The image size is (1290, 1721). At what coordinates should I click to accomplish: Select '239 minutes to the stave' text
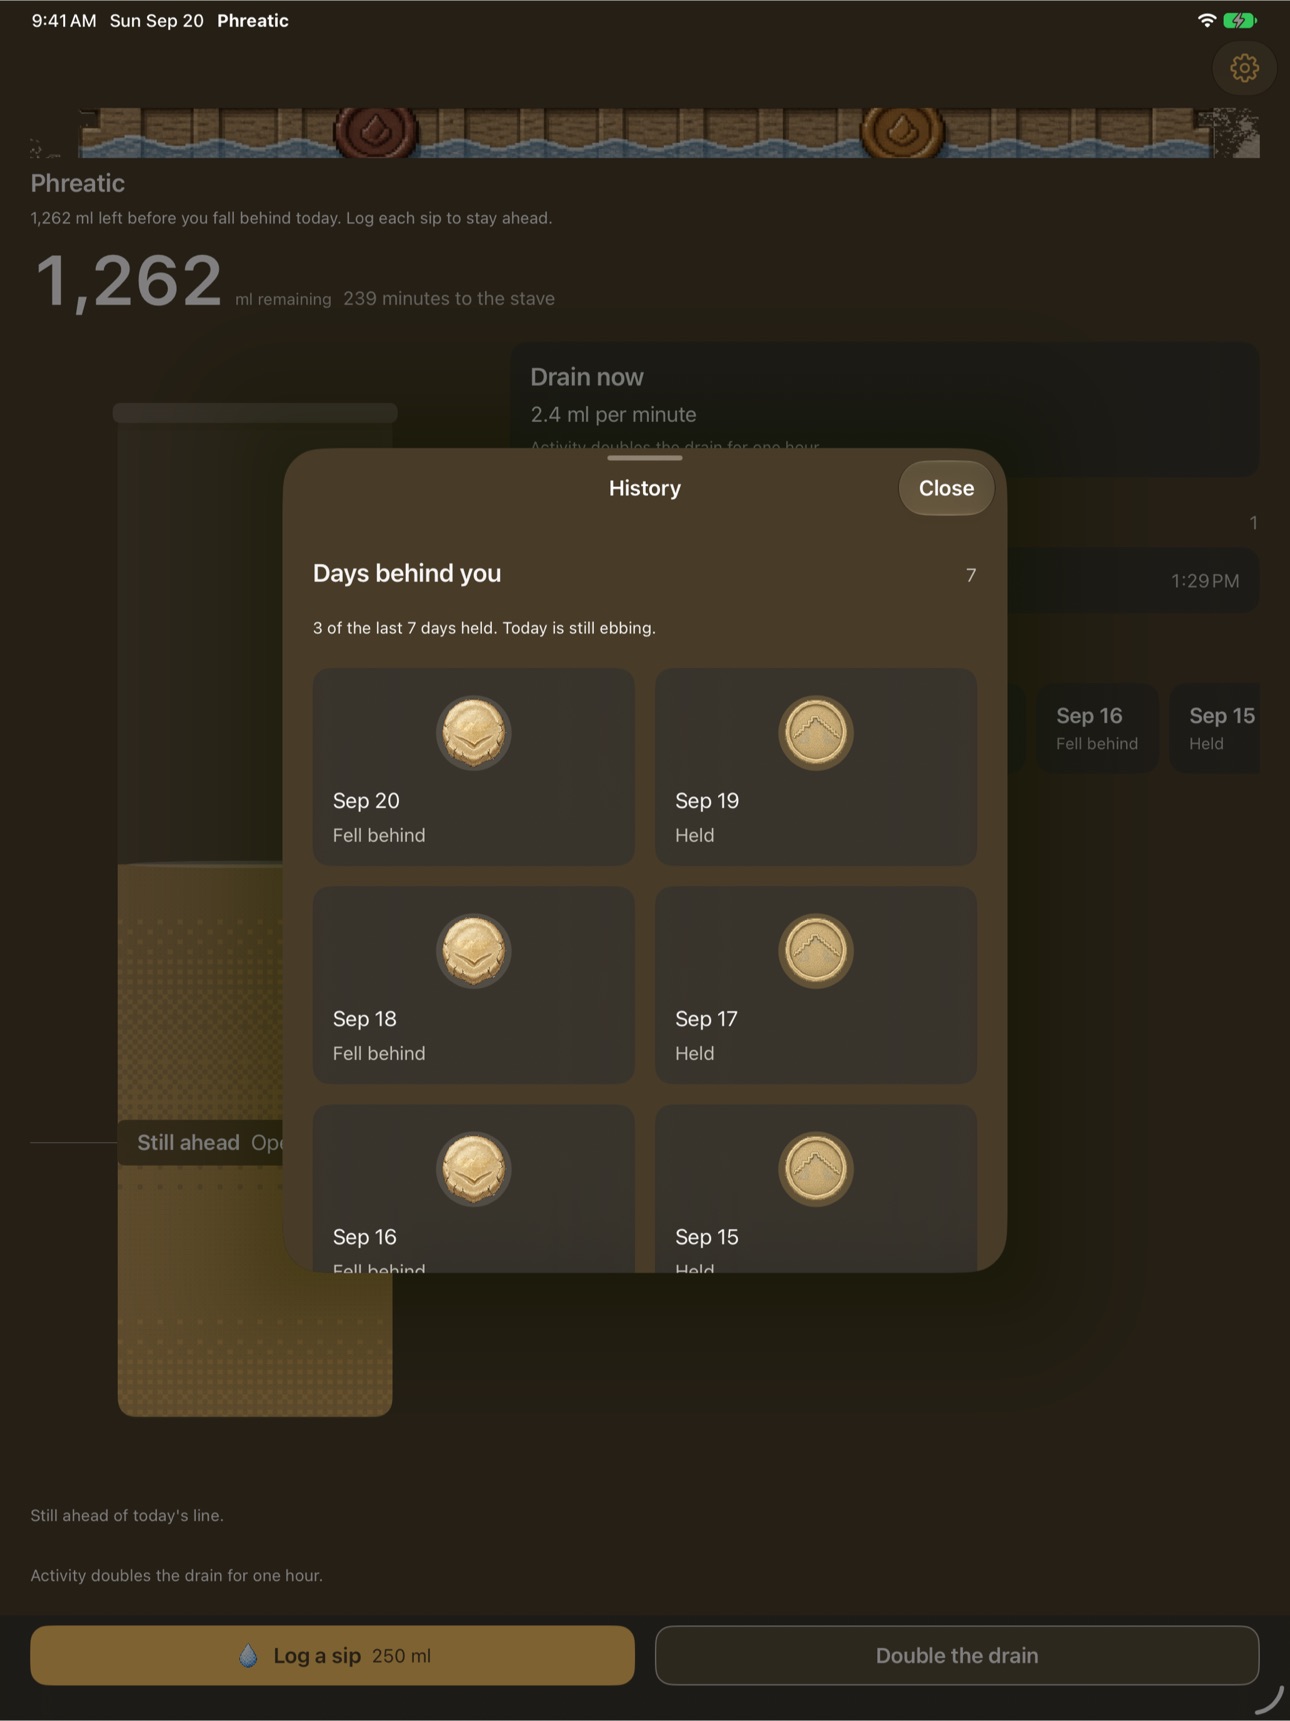pos(449,299)
